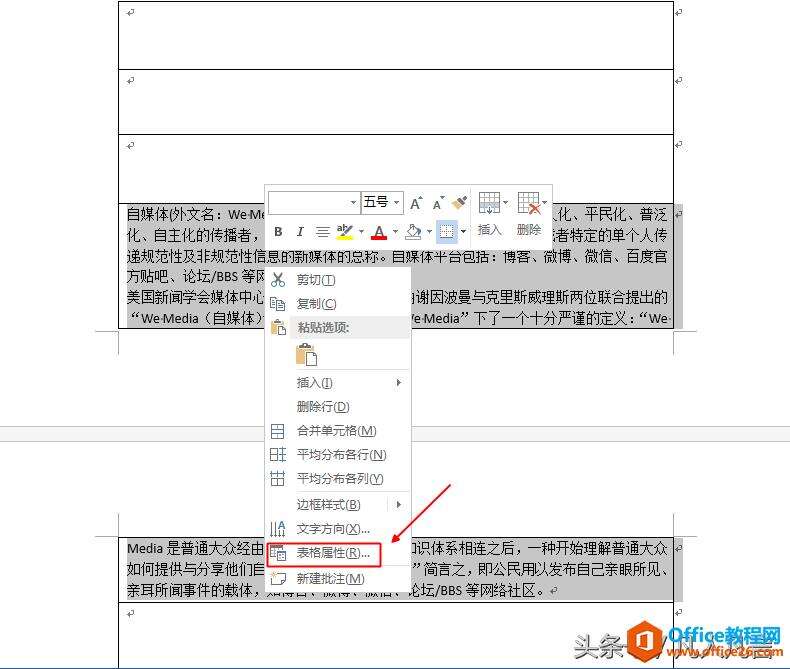Image resolution: width=790 pixels, height=669 pixels.
Task: Click the distribute rows icon
Action: click(278, 455)
